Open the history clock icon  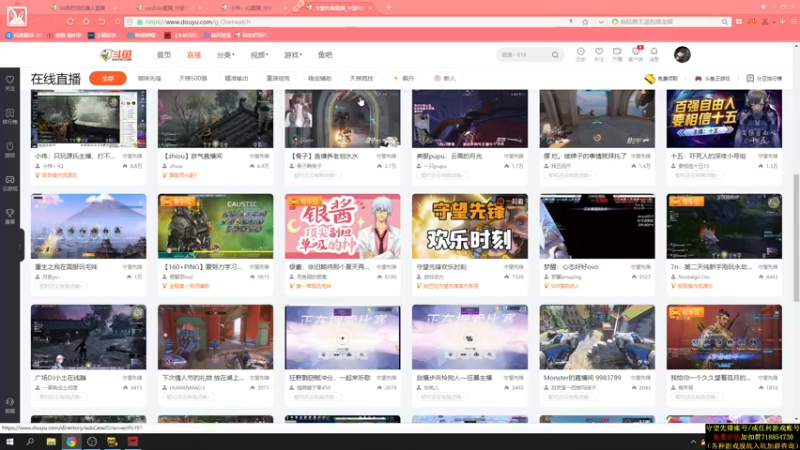coord(581,54)
